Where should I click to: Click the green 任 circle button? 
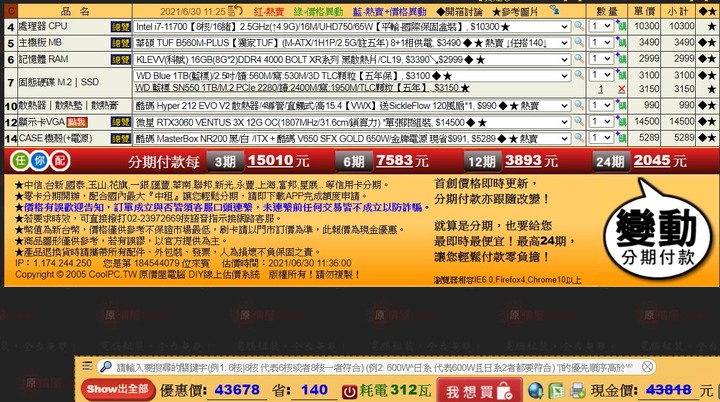tap(20, 160)
